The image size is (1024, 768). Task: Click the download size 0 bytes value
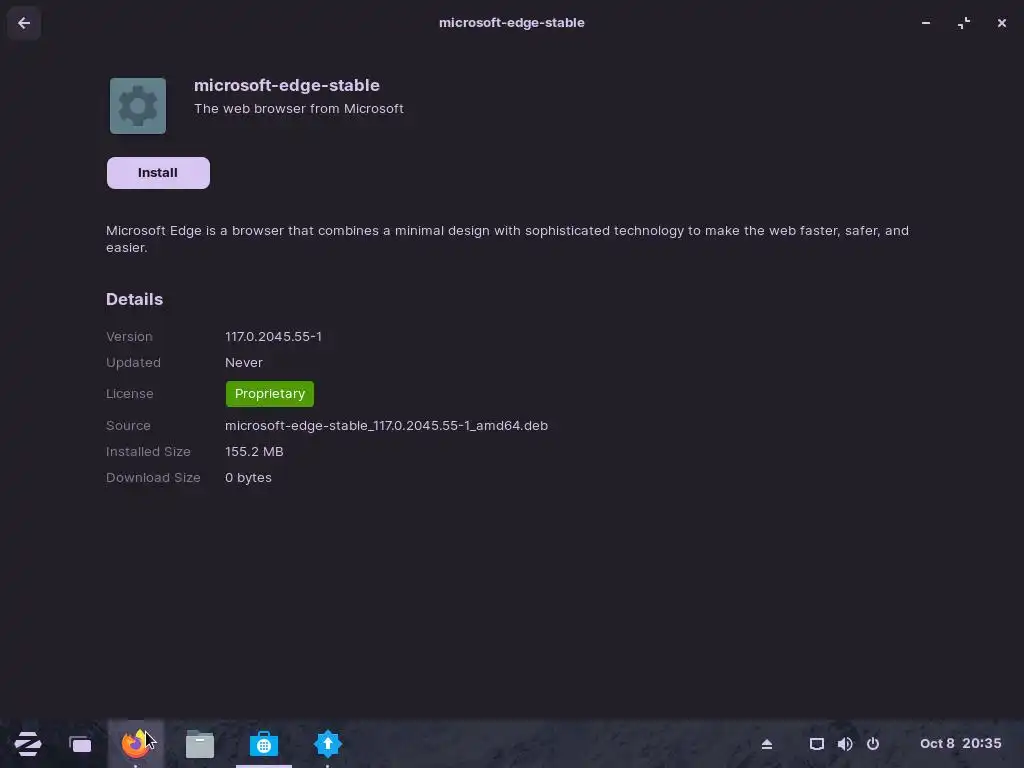[x=248, y=478]
